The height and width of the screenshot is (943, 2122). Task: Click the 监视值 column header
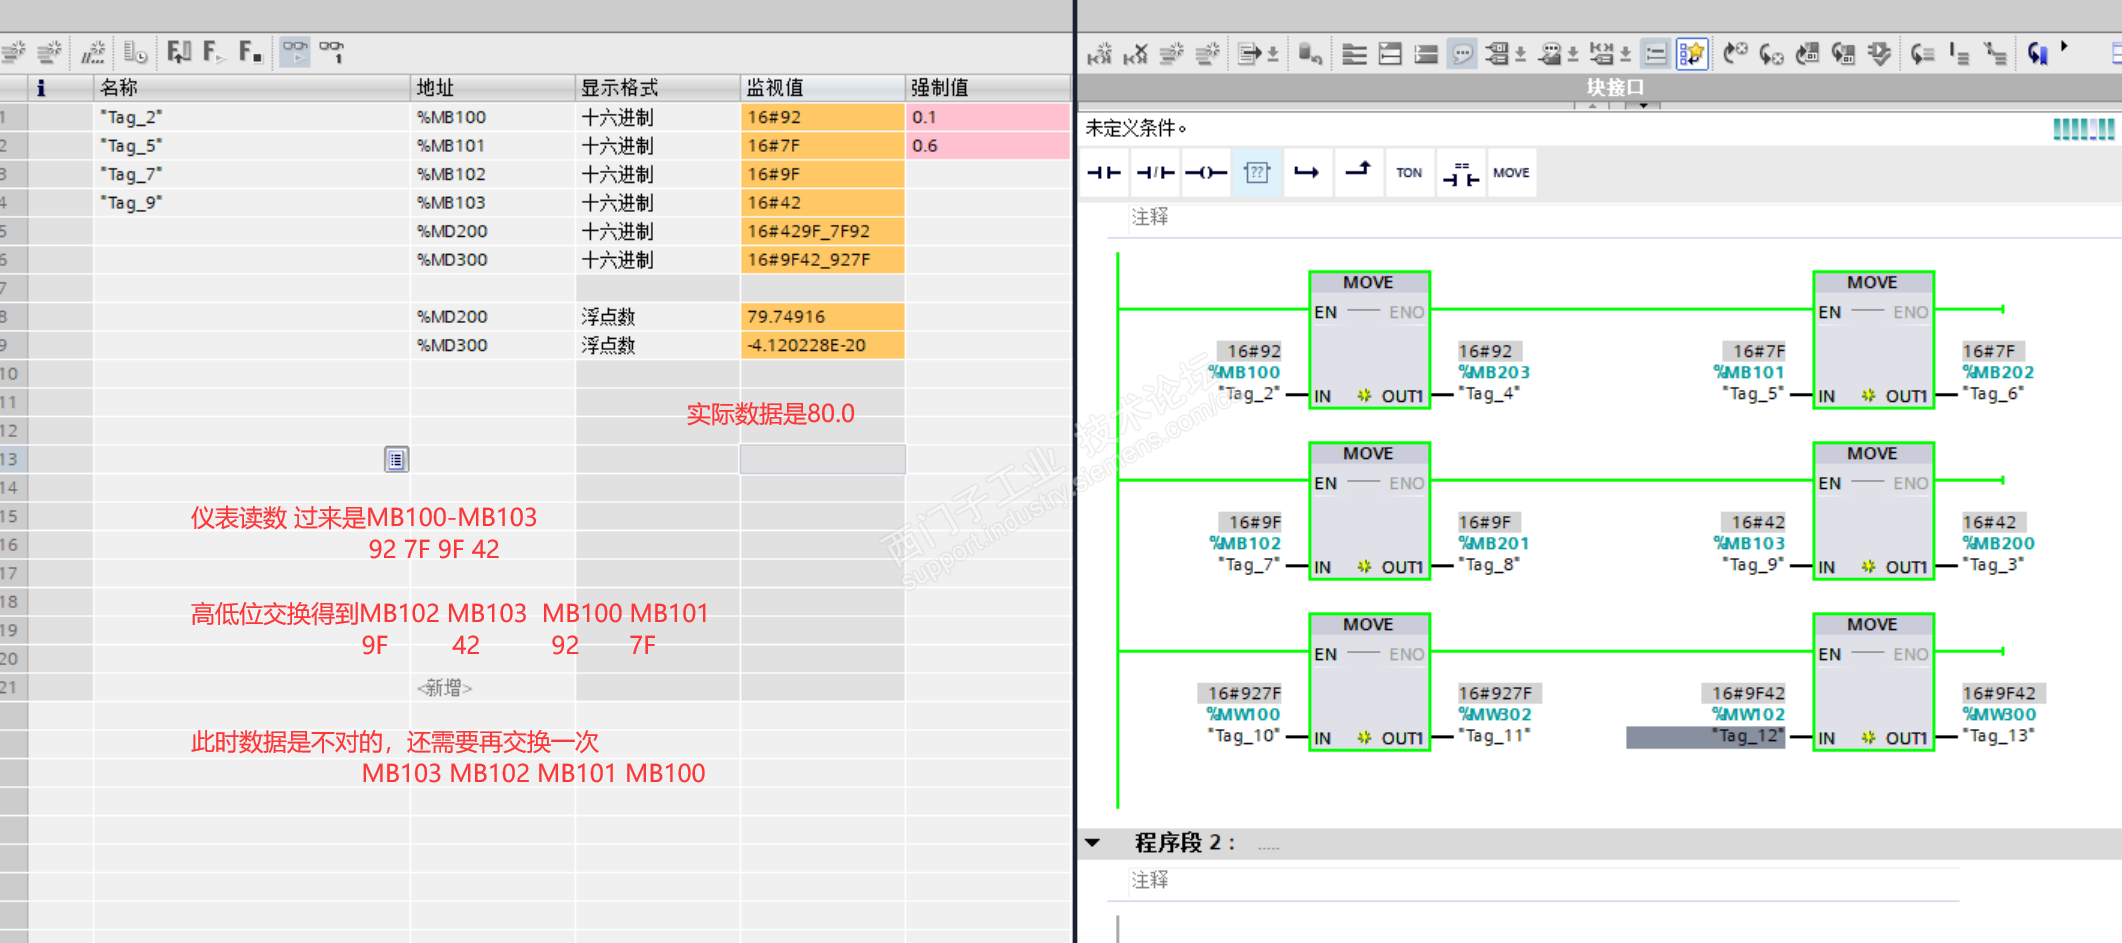tap(822, 88)
